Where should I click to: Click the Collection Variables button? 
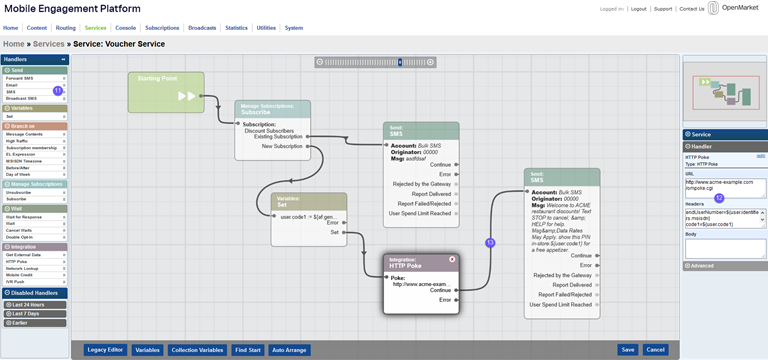point(198,350)
